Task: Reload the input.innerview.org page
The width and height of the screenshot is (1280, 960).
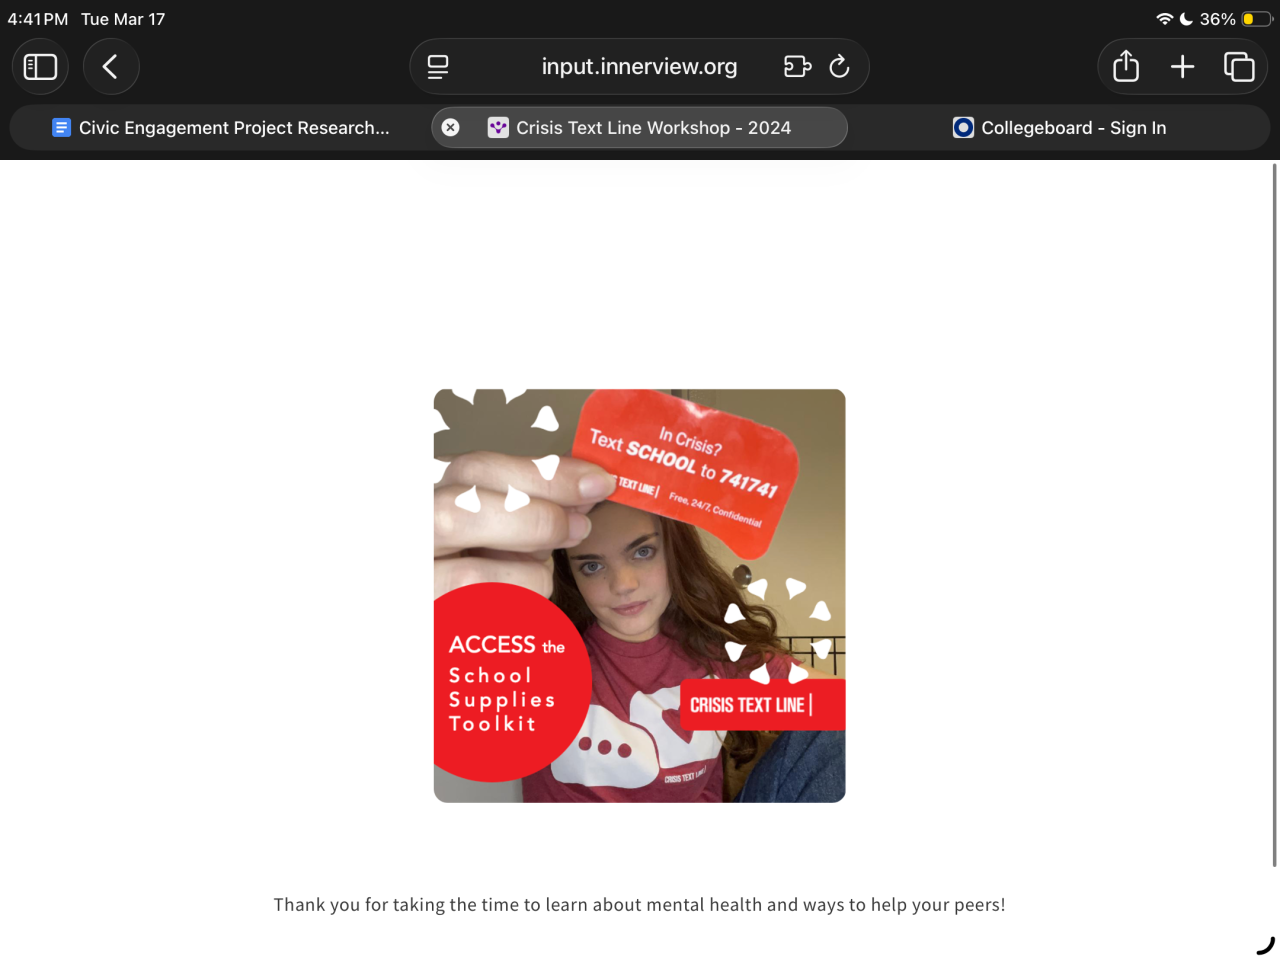Action: pyautogui.click(x=840, y=67)
